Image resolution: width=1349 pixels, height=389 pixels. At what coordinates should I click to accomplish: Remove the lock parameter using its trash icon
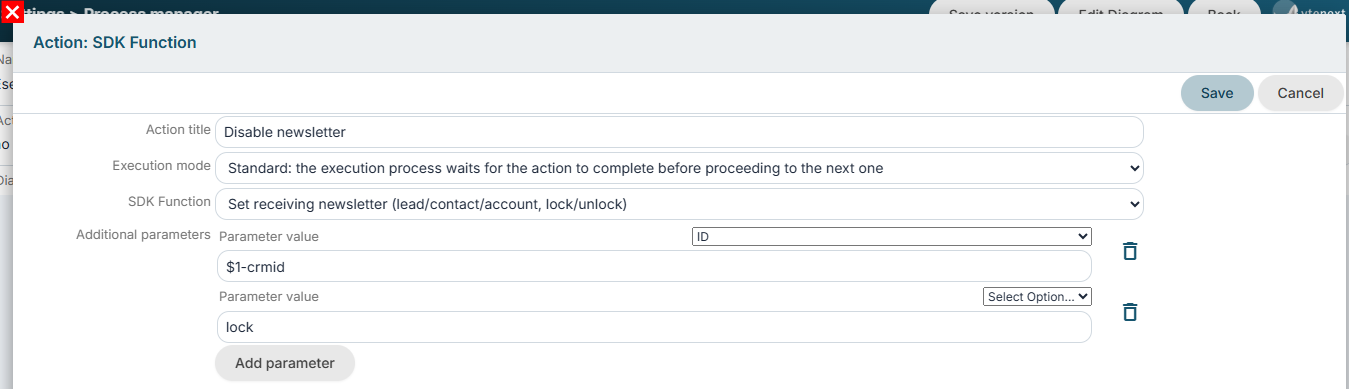tap(1130, 312)
